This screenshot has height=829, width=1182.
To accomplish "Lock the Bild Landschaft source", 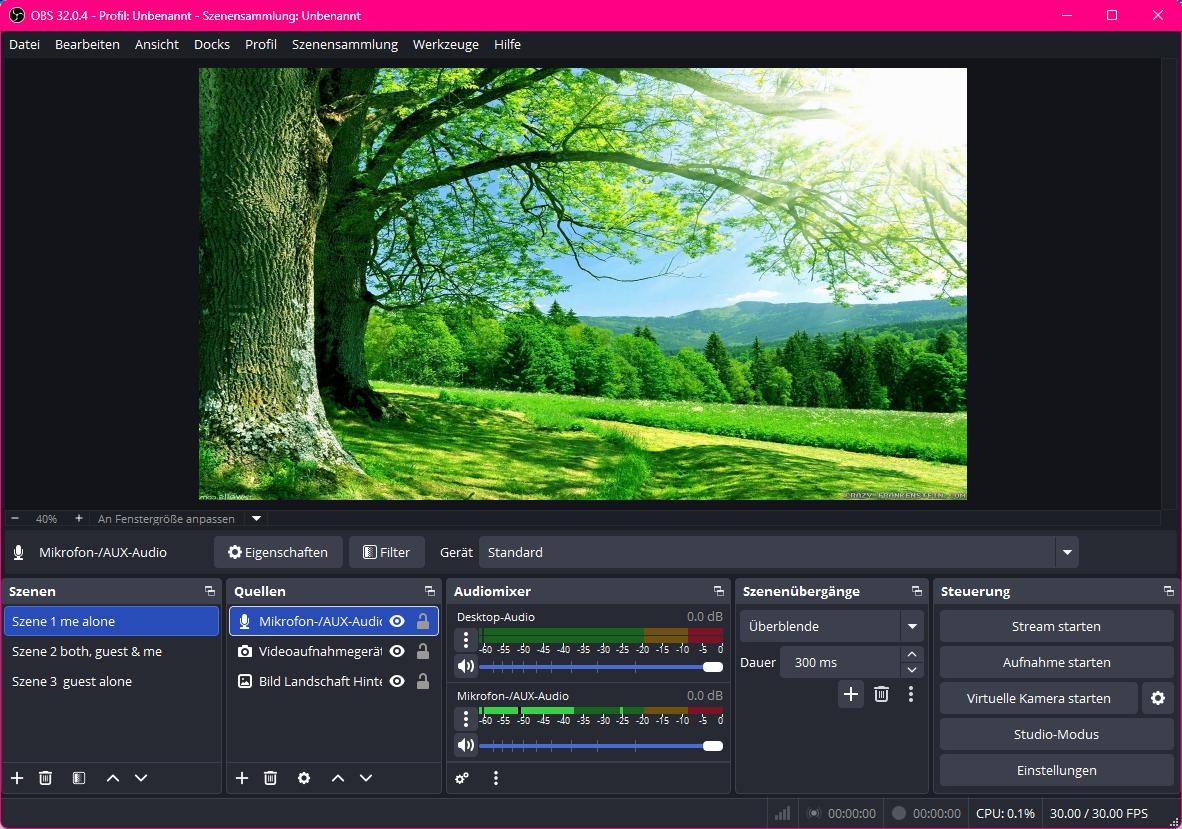I will 423,681.
